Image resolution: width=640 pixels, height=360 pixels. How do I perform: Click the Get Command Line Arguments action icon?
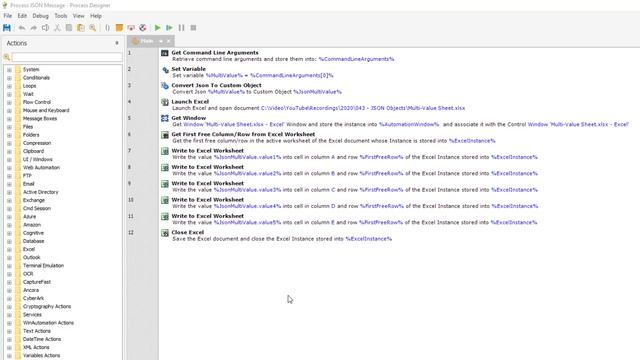click(x=164, y=53)
